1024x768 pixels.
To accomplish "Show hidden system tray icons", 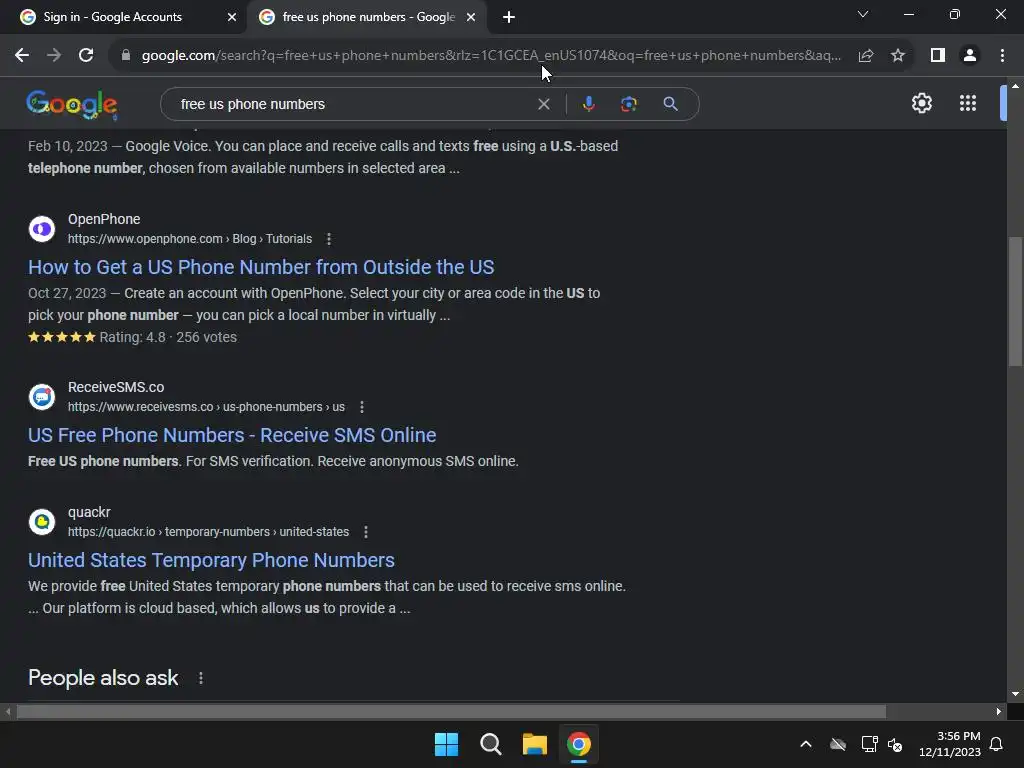I will 806,744.
